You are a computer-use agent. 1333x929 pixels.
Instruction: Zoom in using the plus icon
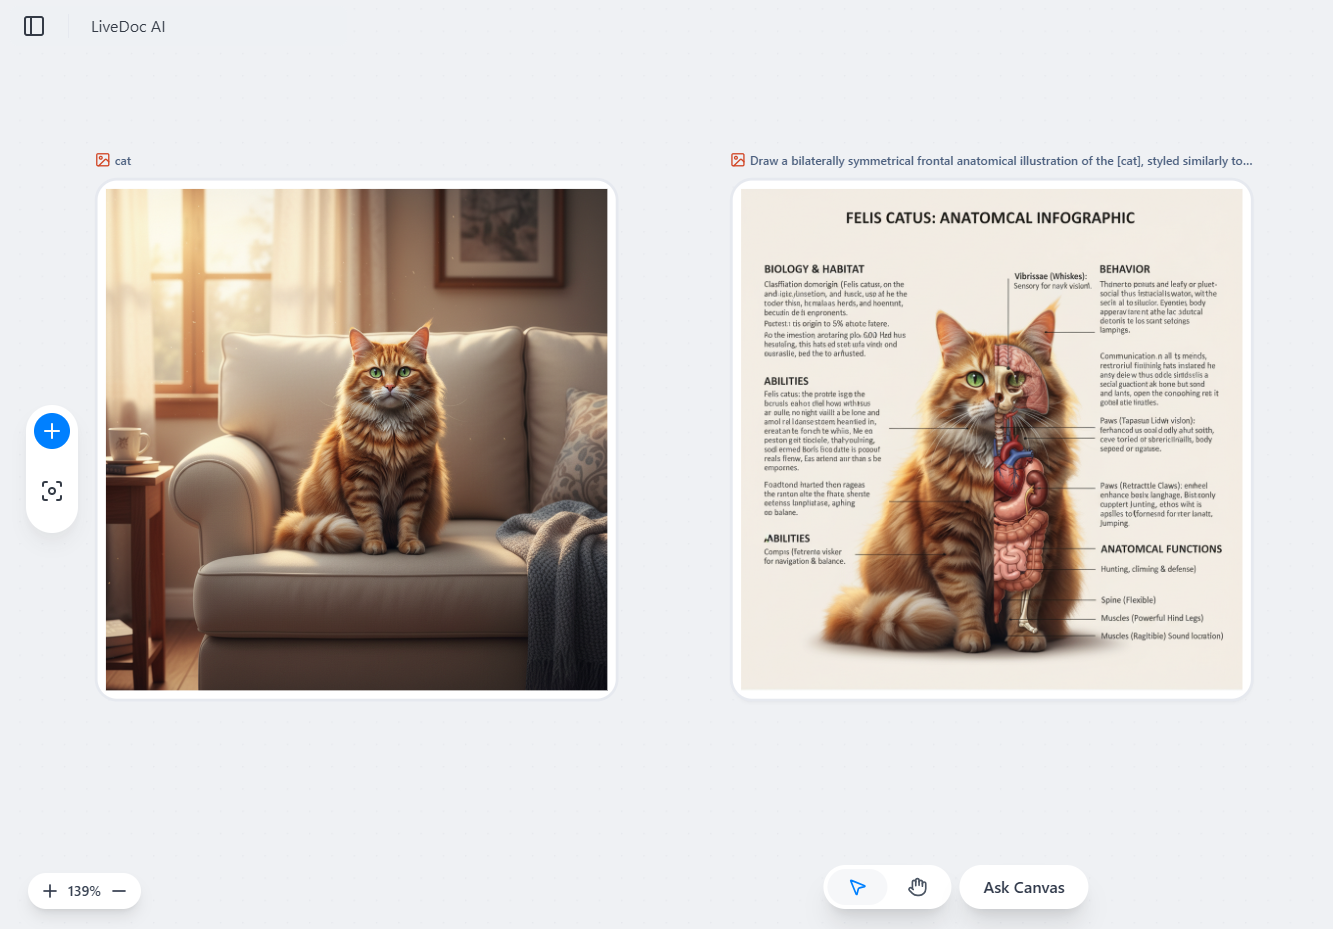click(x=49, y=890)
